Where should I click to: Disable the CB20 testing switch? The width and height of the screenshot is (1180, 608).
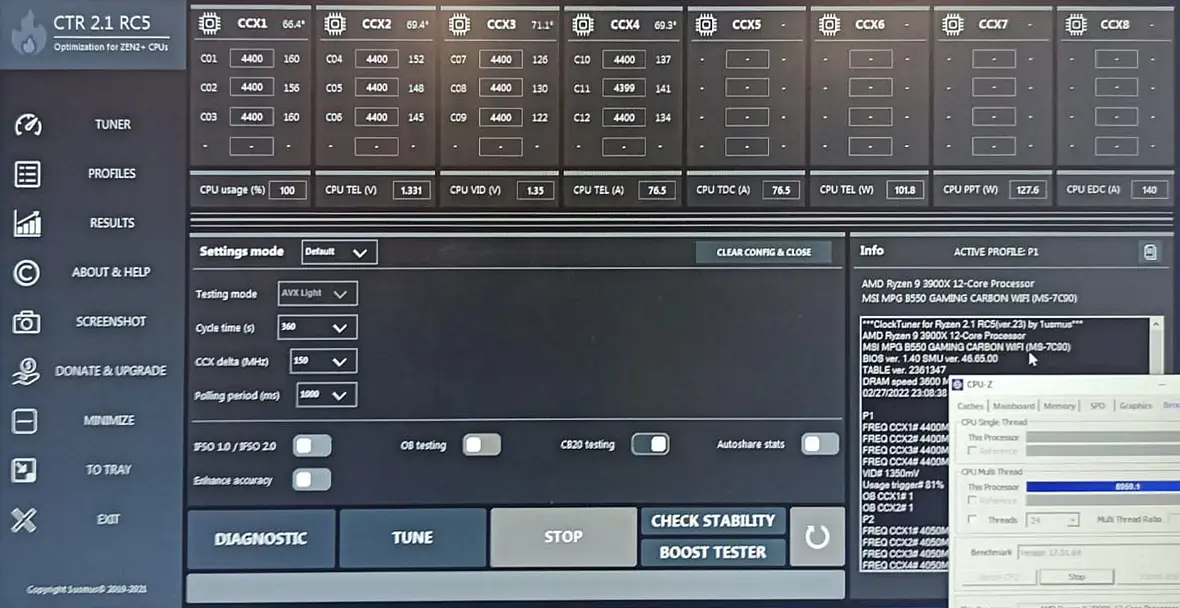click(650, 444)
